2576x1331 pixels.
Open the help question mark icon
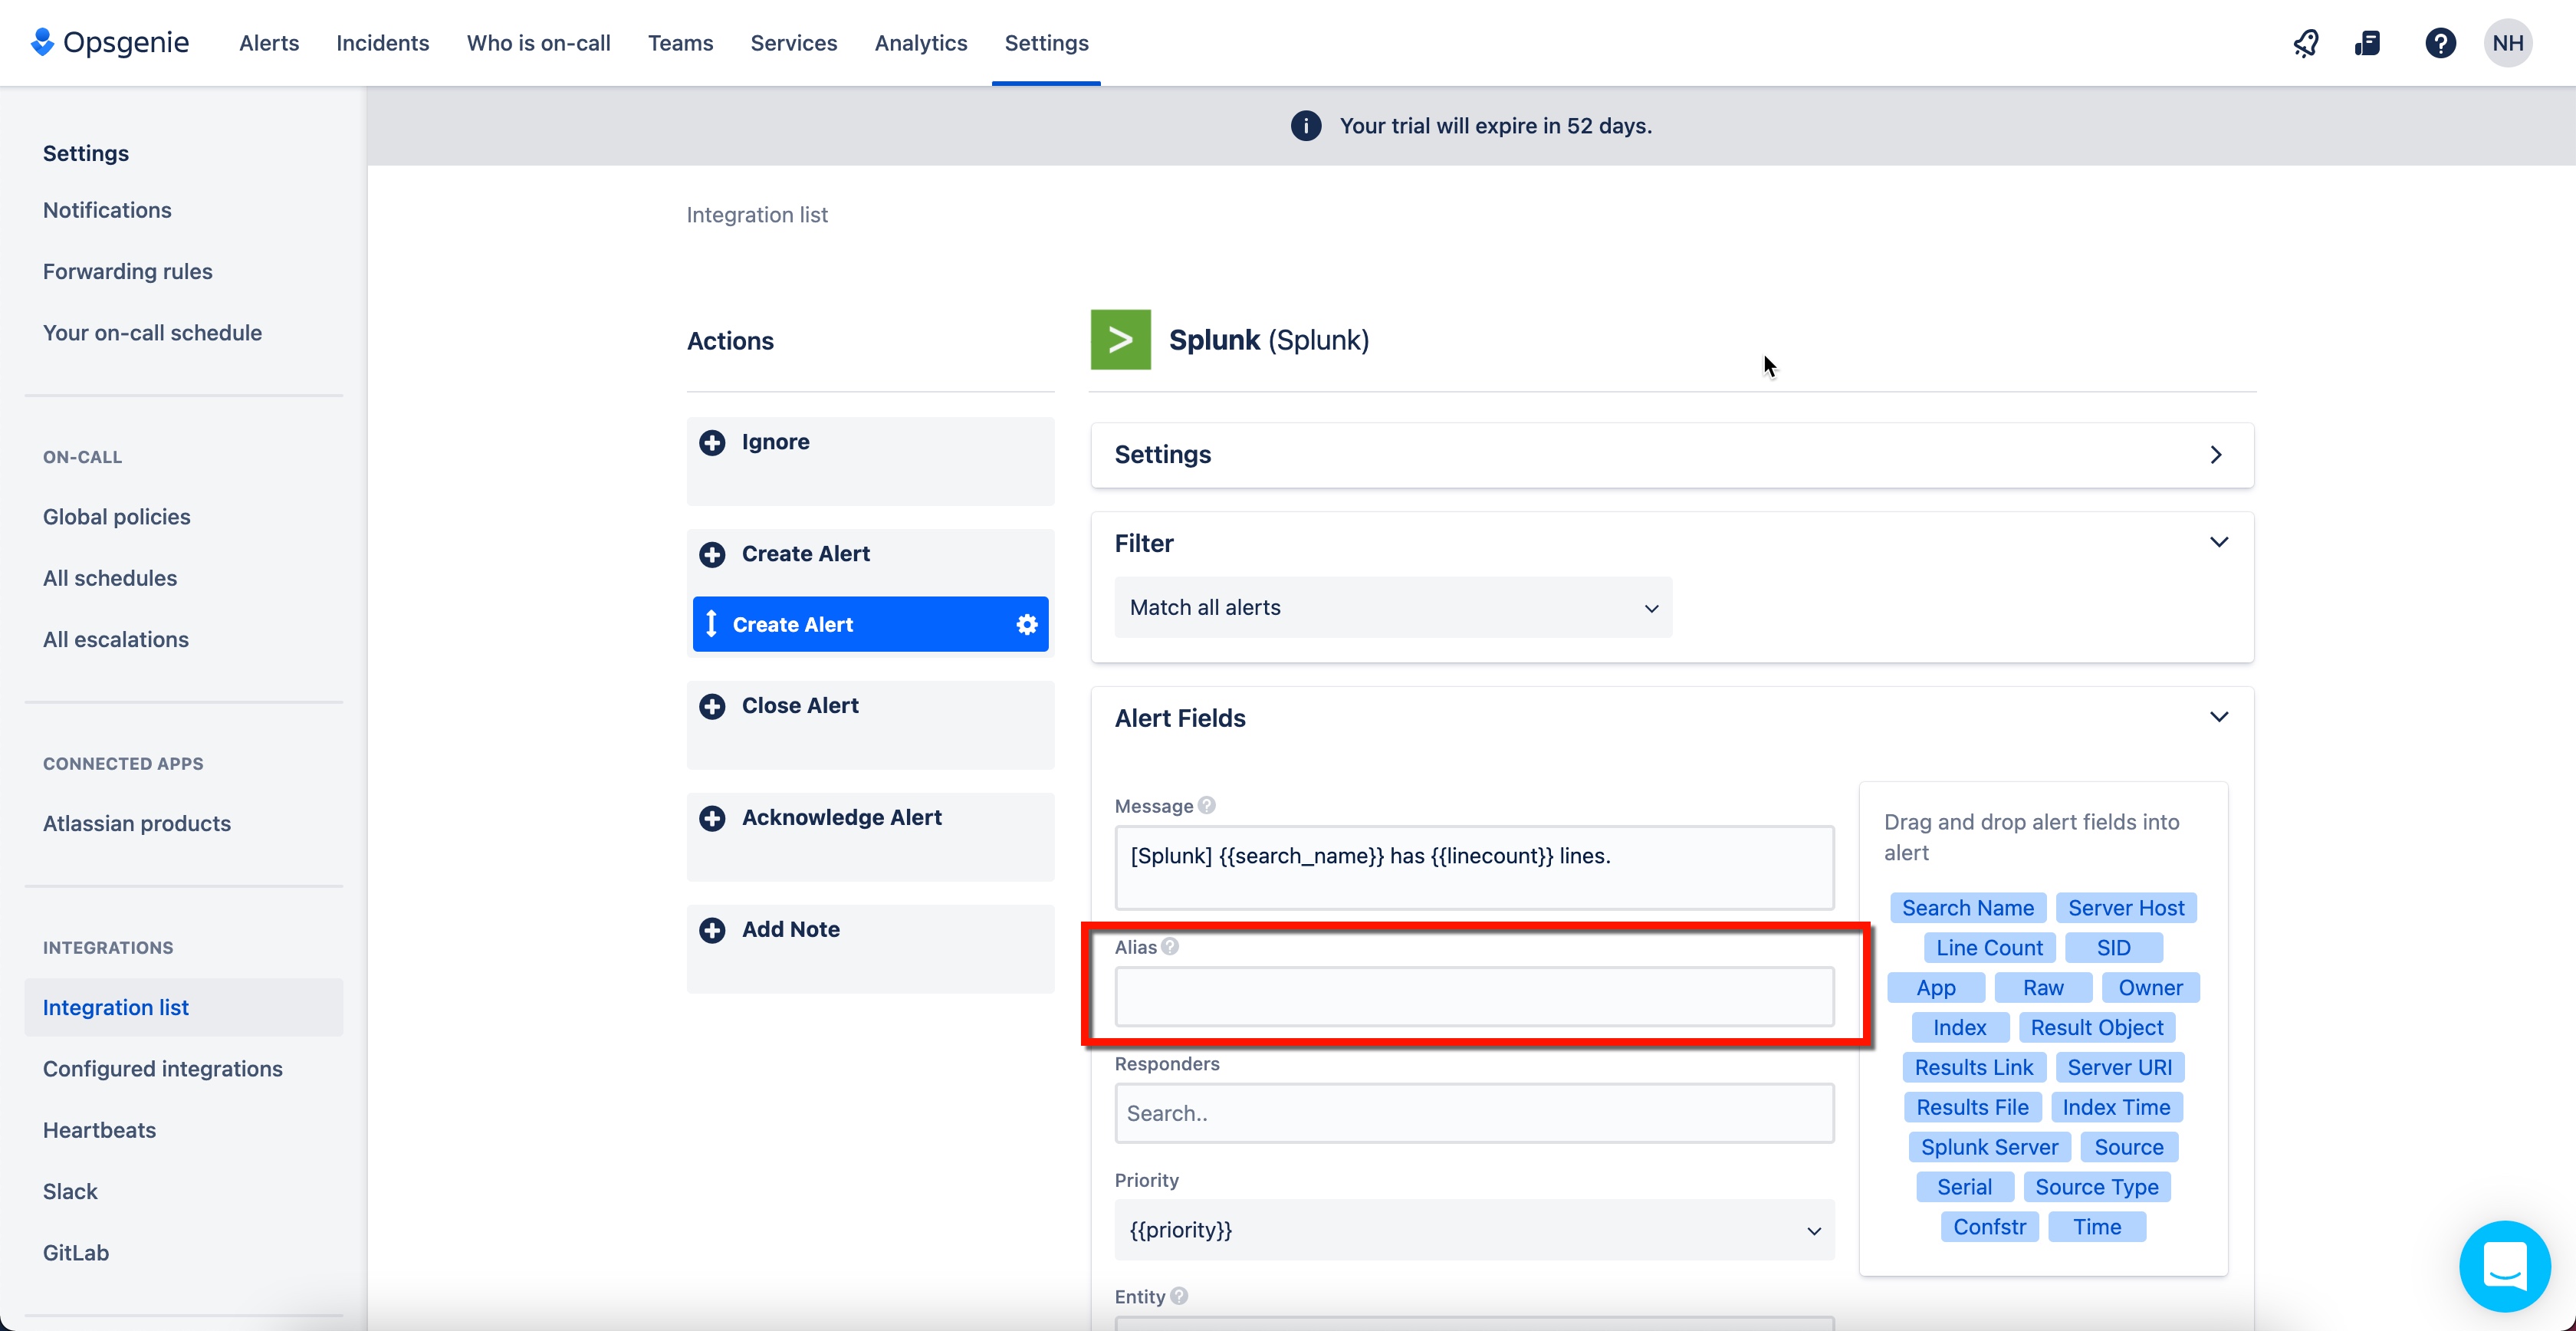click(x=2440, y=43)
